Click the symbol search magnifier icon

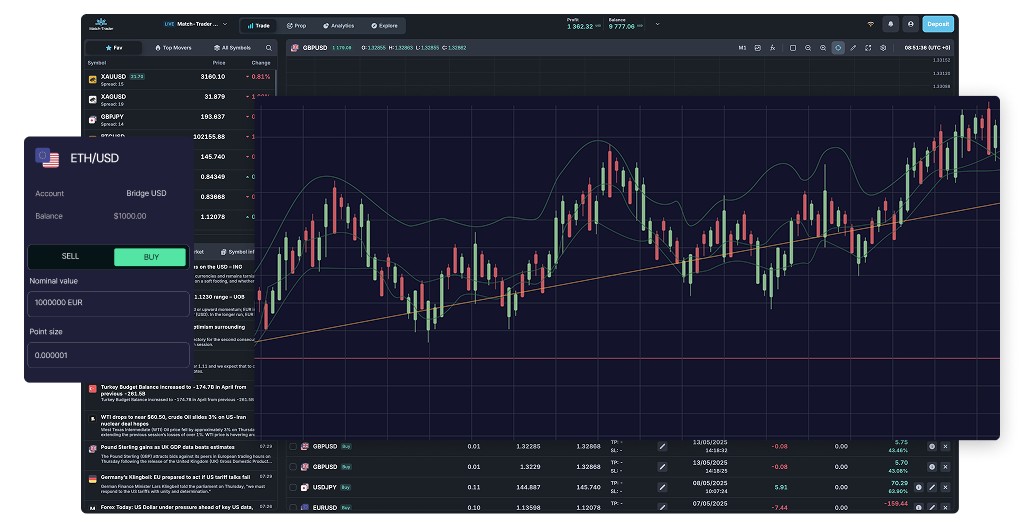268,47
